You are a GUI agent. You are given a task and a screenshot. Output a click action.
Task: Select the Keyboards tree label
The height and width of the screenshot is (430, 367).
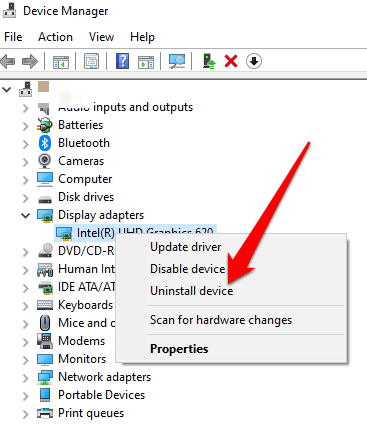pos(85,305)
